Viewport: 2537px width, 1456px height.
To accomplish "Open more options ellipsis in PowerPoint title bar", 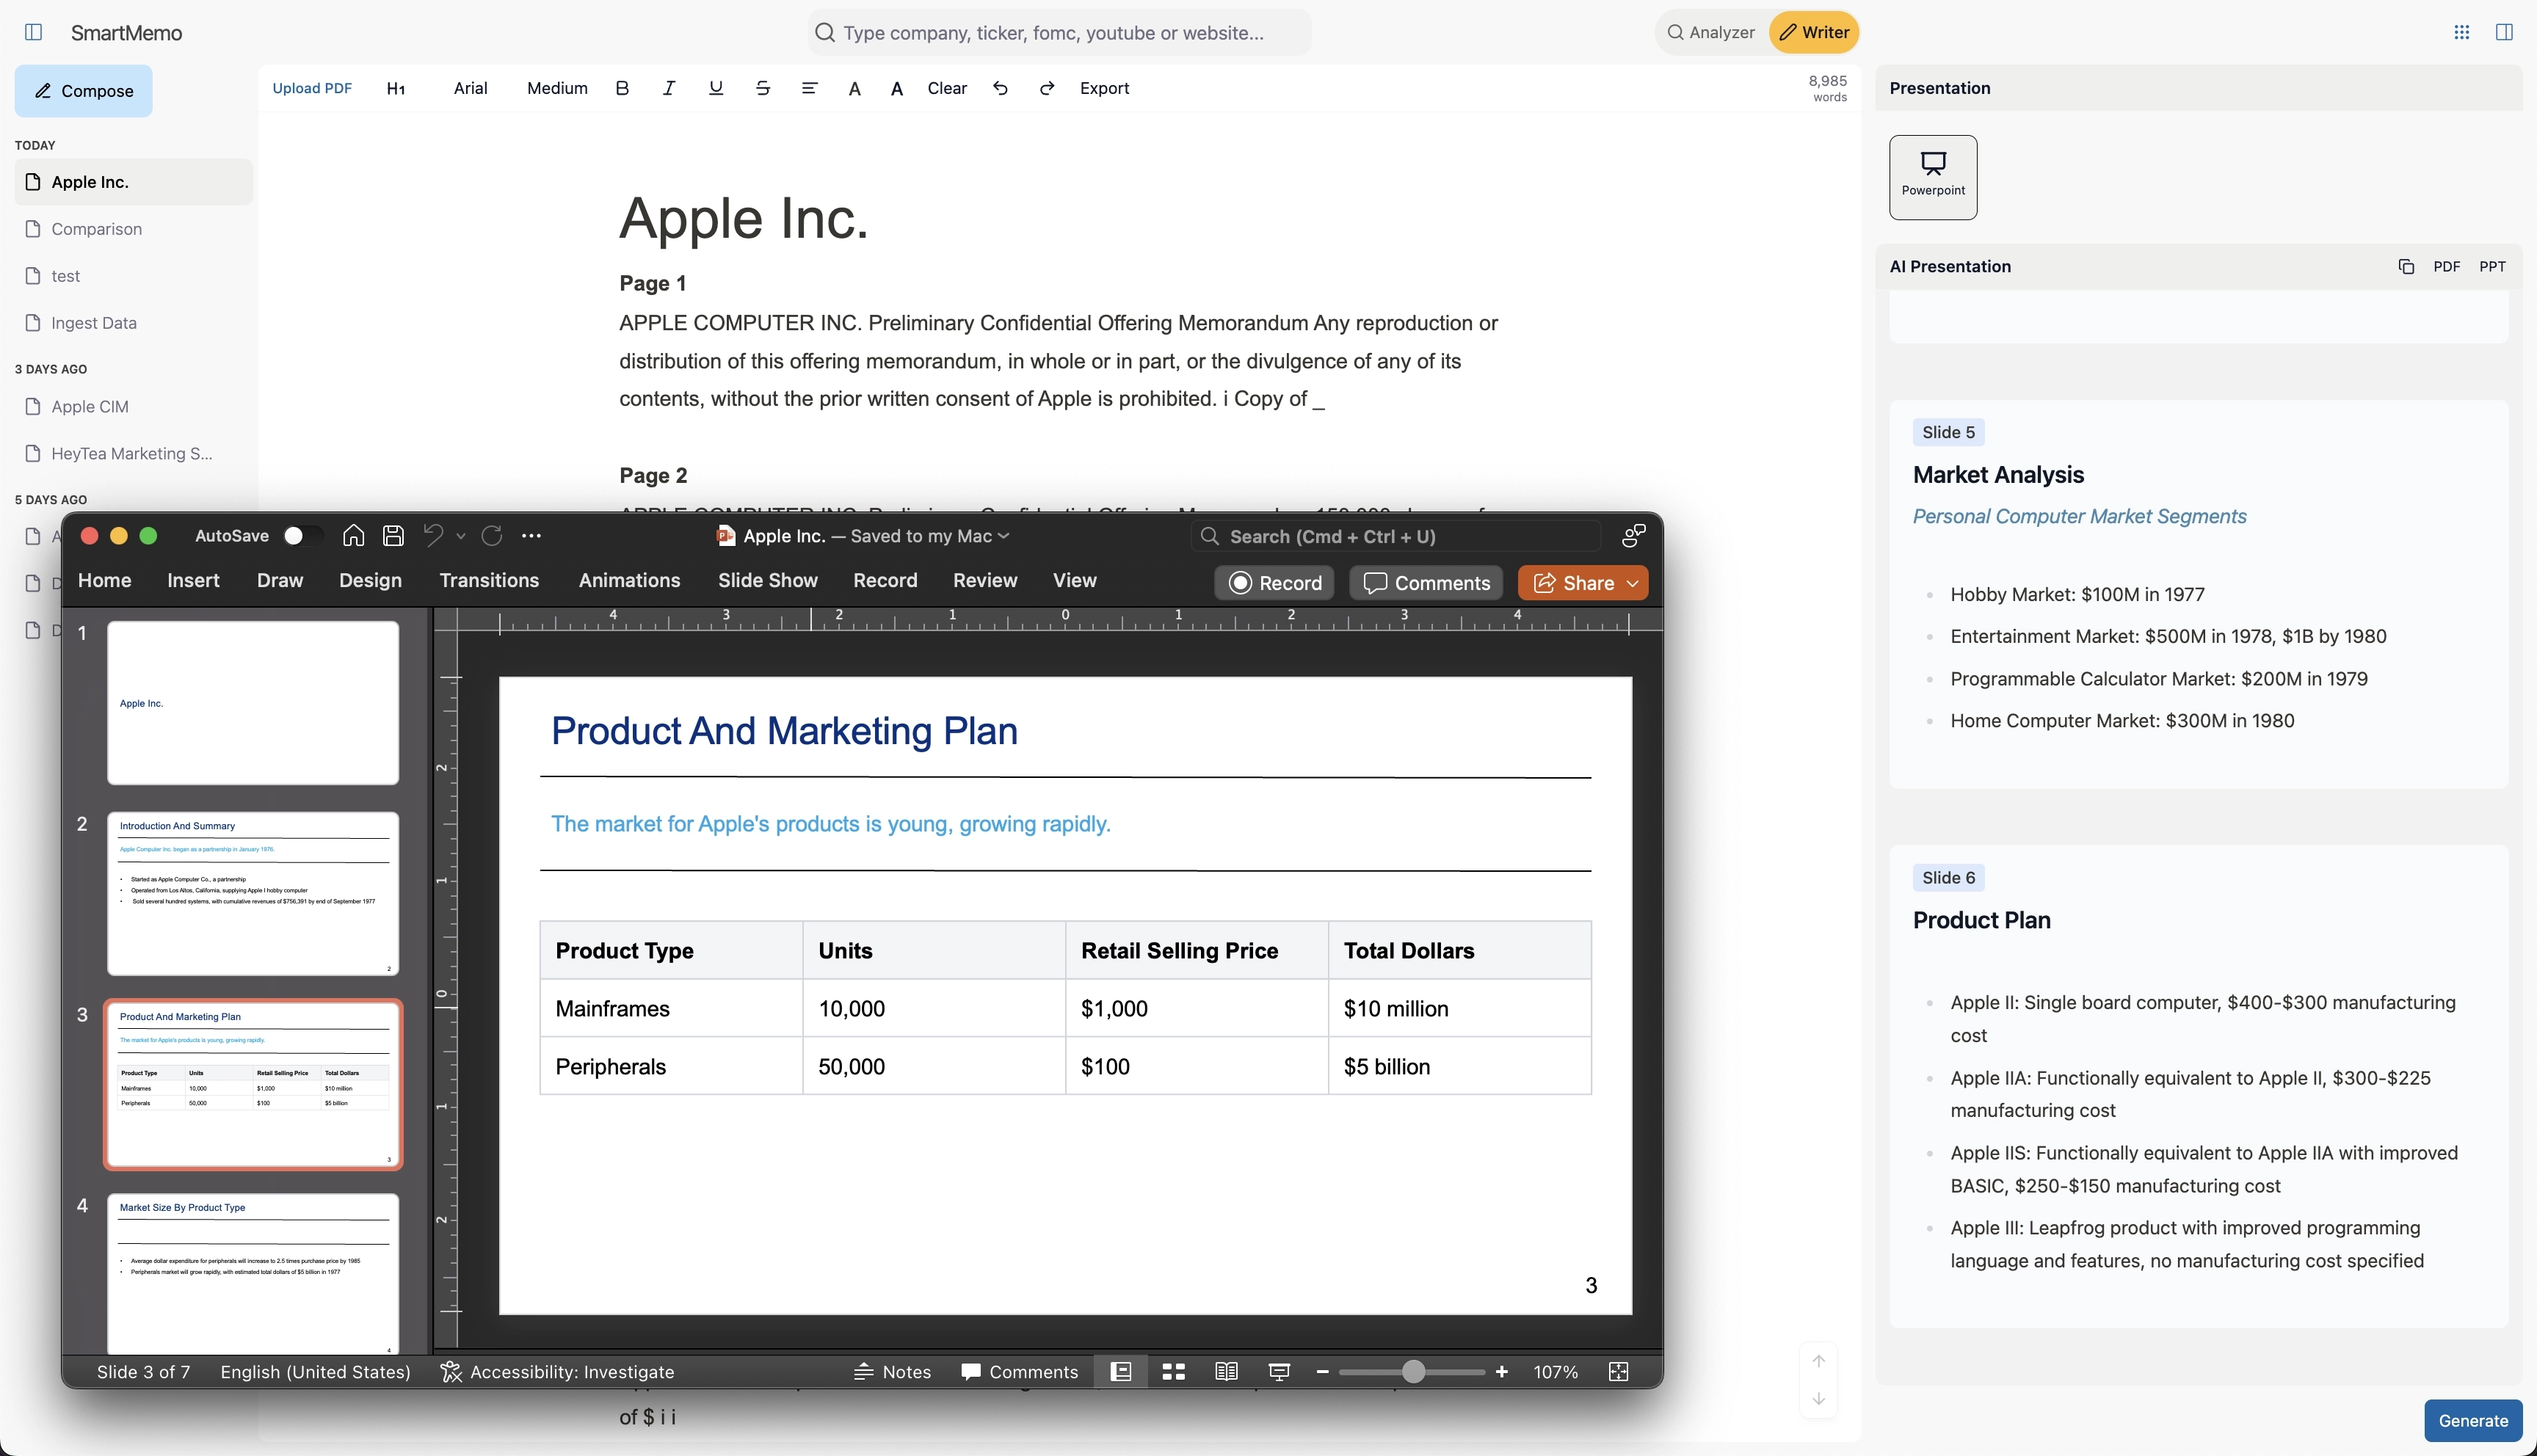I will pyautogui.click(x=531, y=536).
